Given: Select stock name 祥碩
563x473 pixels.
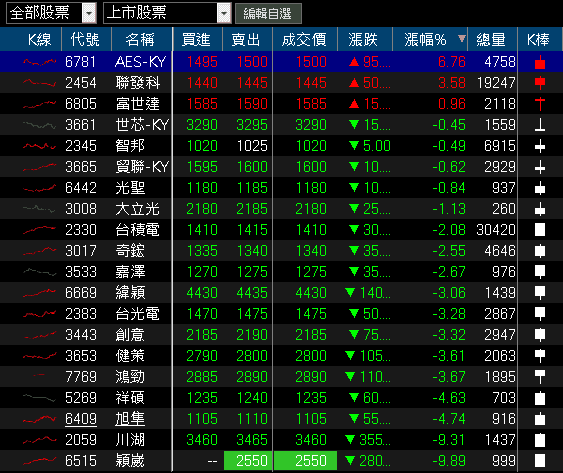Looking at the screenshot, I should [x=130, y=398].
